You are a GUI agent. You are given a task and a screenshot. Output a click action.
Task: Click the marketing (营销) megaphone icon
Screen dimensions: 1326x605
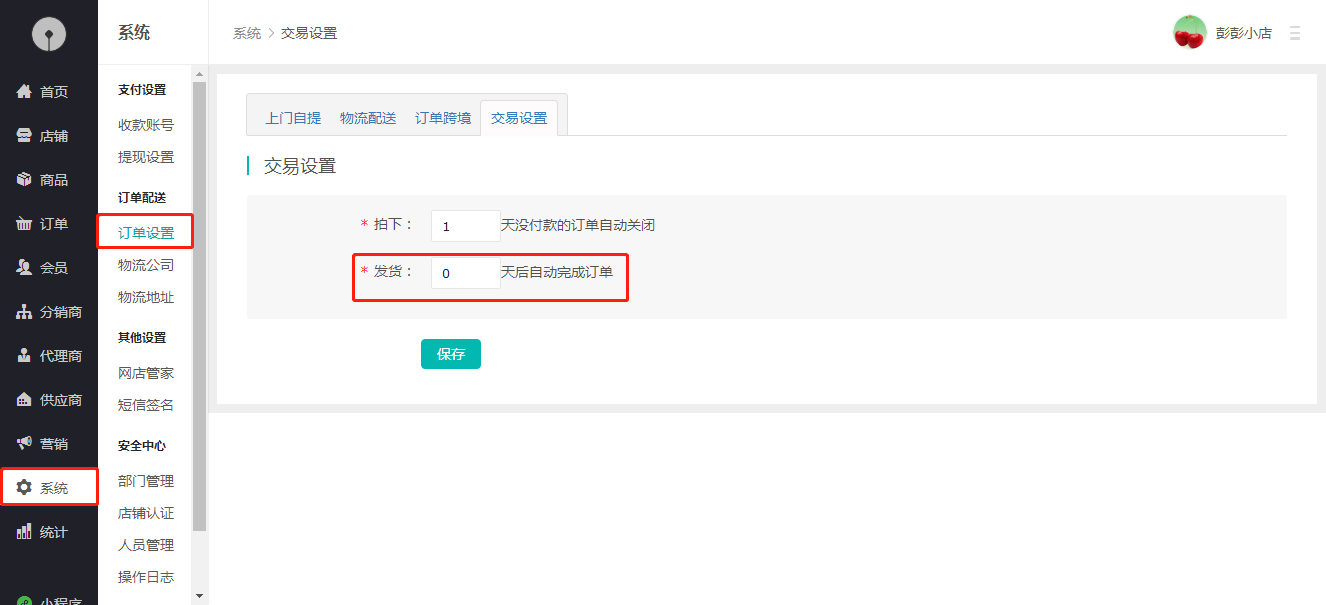(x=25, y=444)
